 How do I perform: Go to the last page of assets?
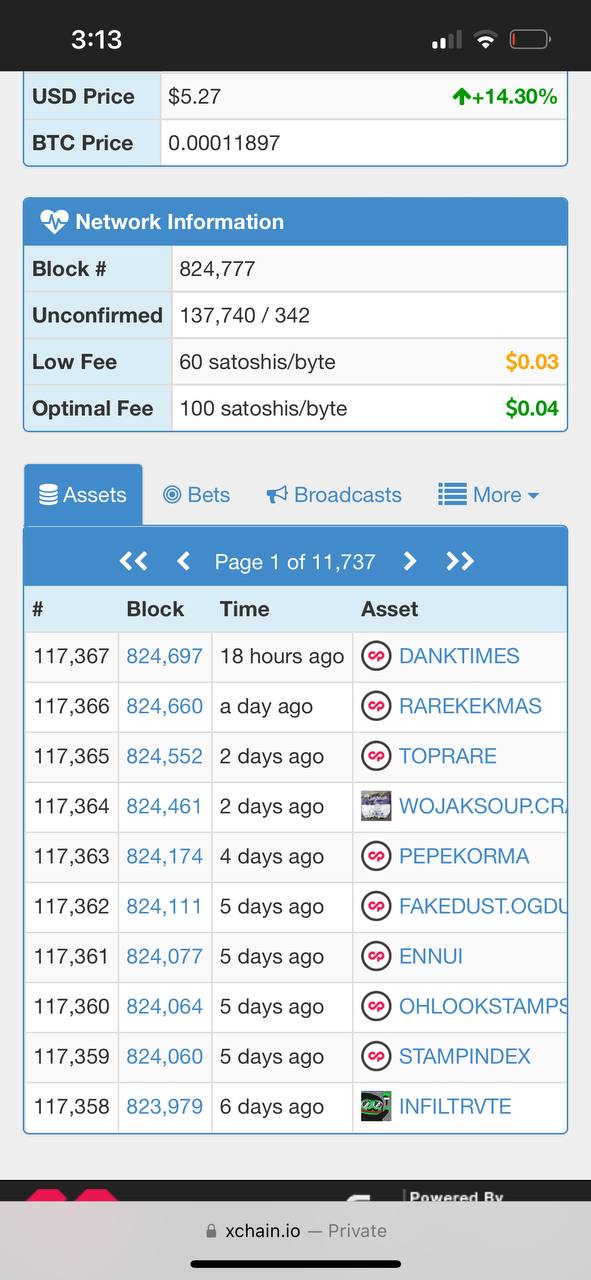[x=460, y=562]
